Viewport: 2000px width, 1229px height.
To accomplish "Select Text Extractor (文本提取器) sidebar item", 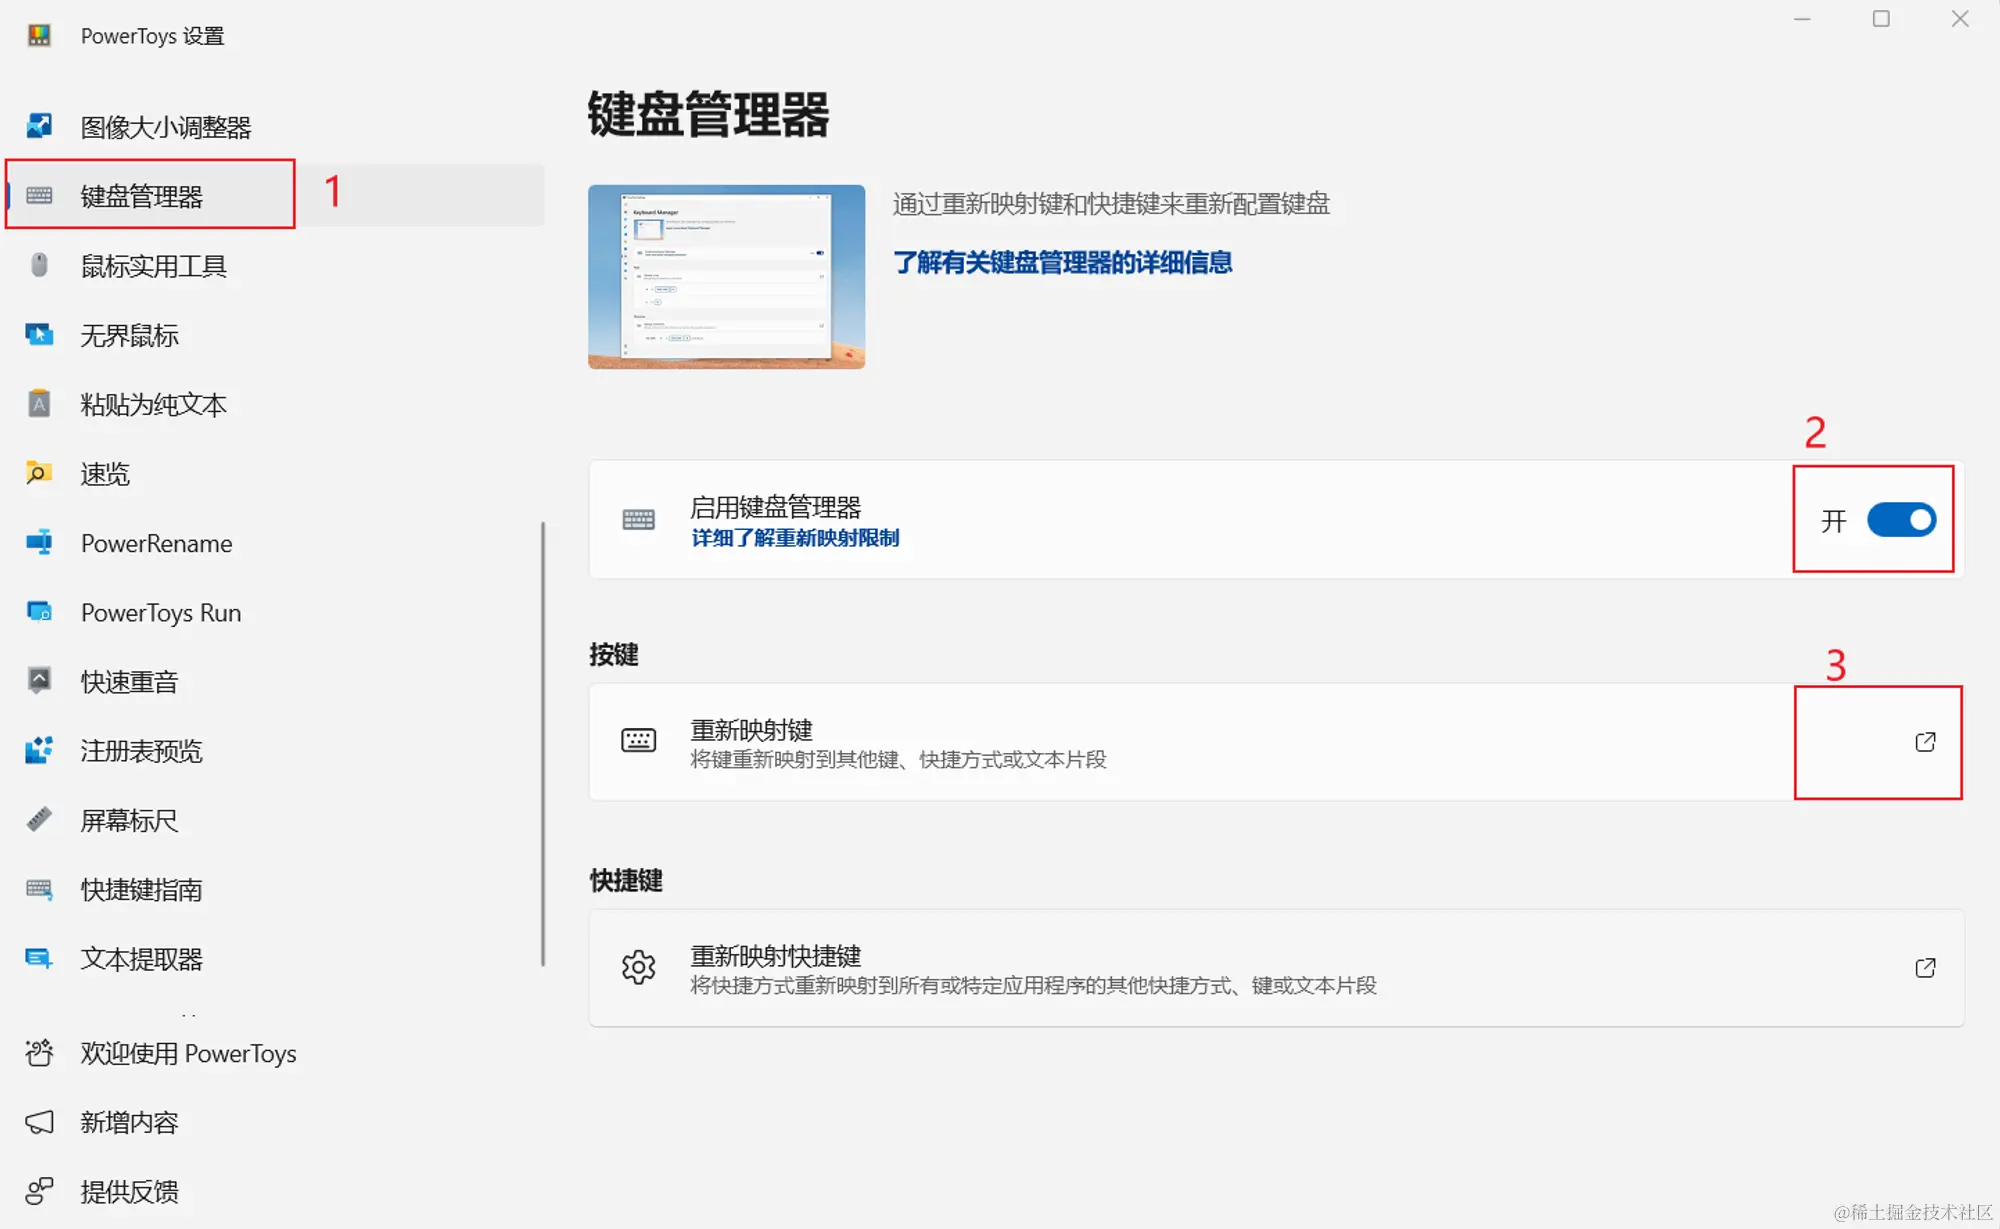I will (x=141, y=958).
